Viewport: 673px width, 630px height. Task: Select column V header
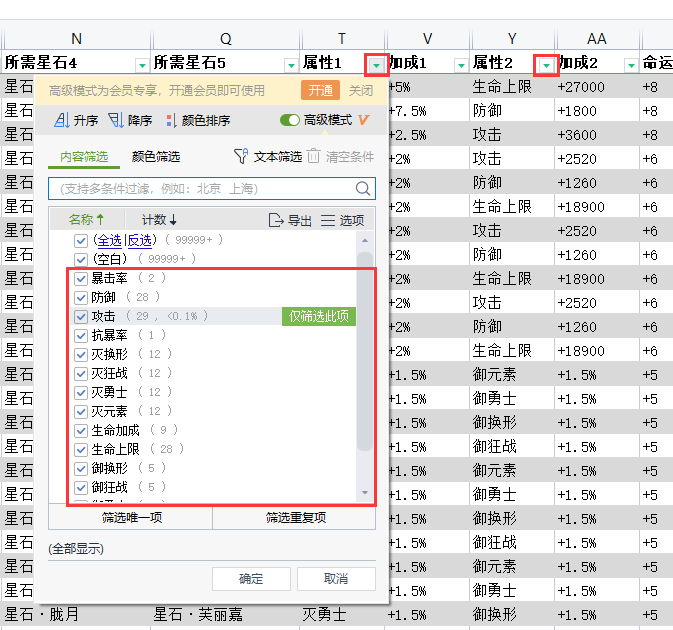(x=427, y=39)
